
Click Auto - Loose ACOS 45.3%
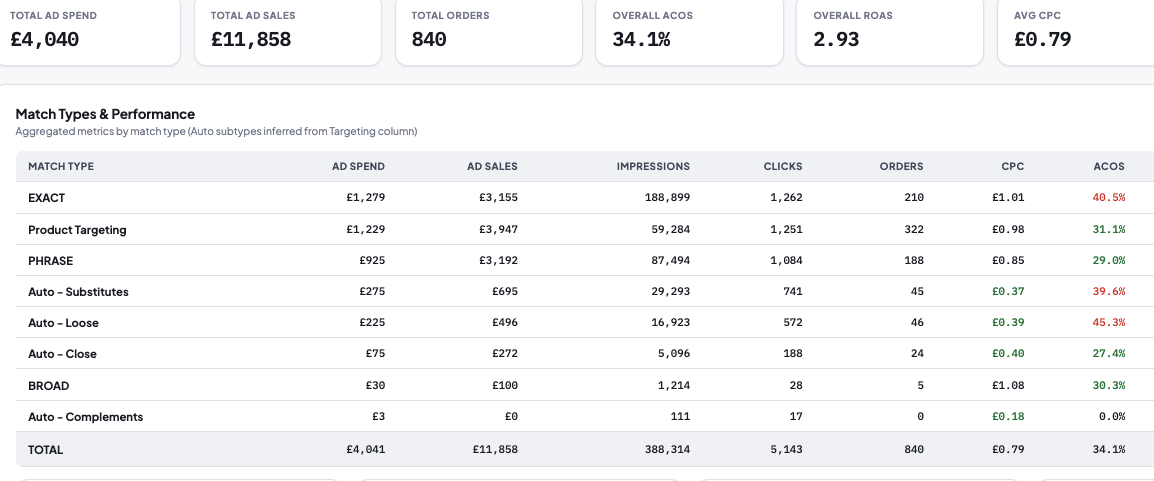(x=1109, y=323)
